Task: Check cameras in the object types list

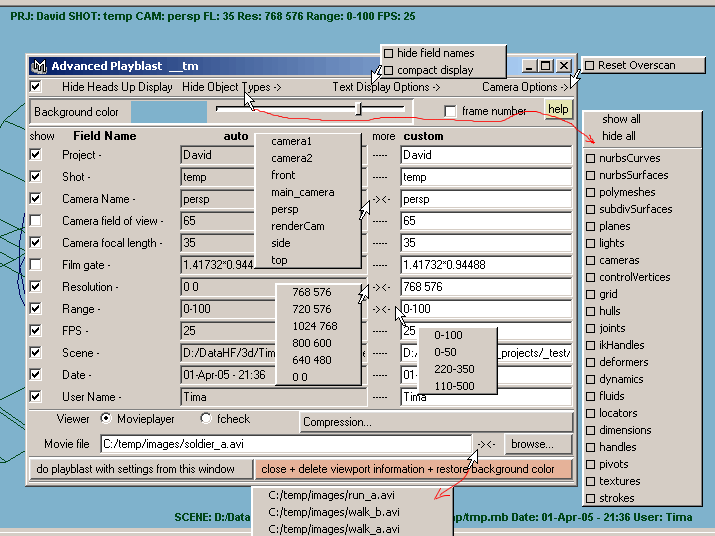Action: (591, 260)
